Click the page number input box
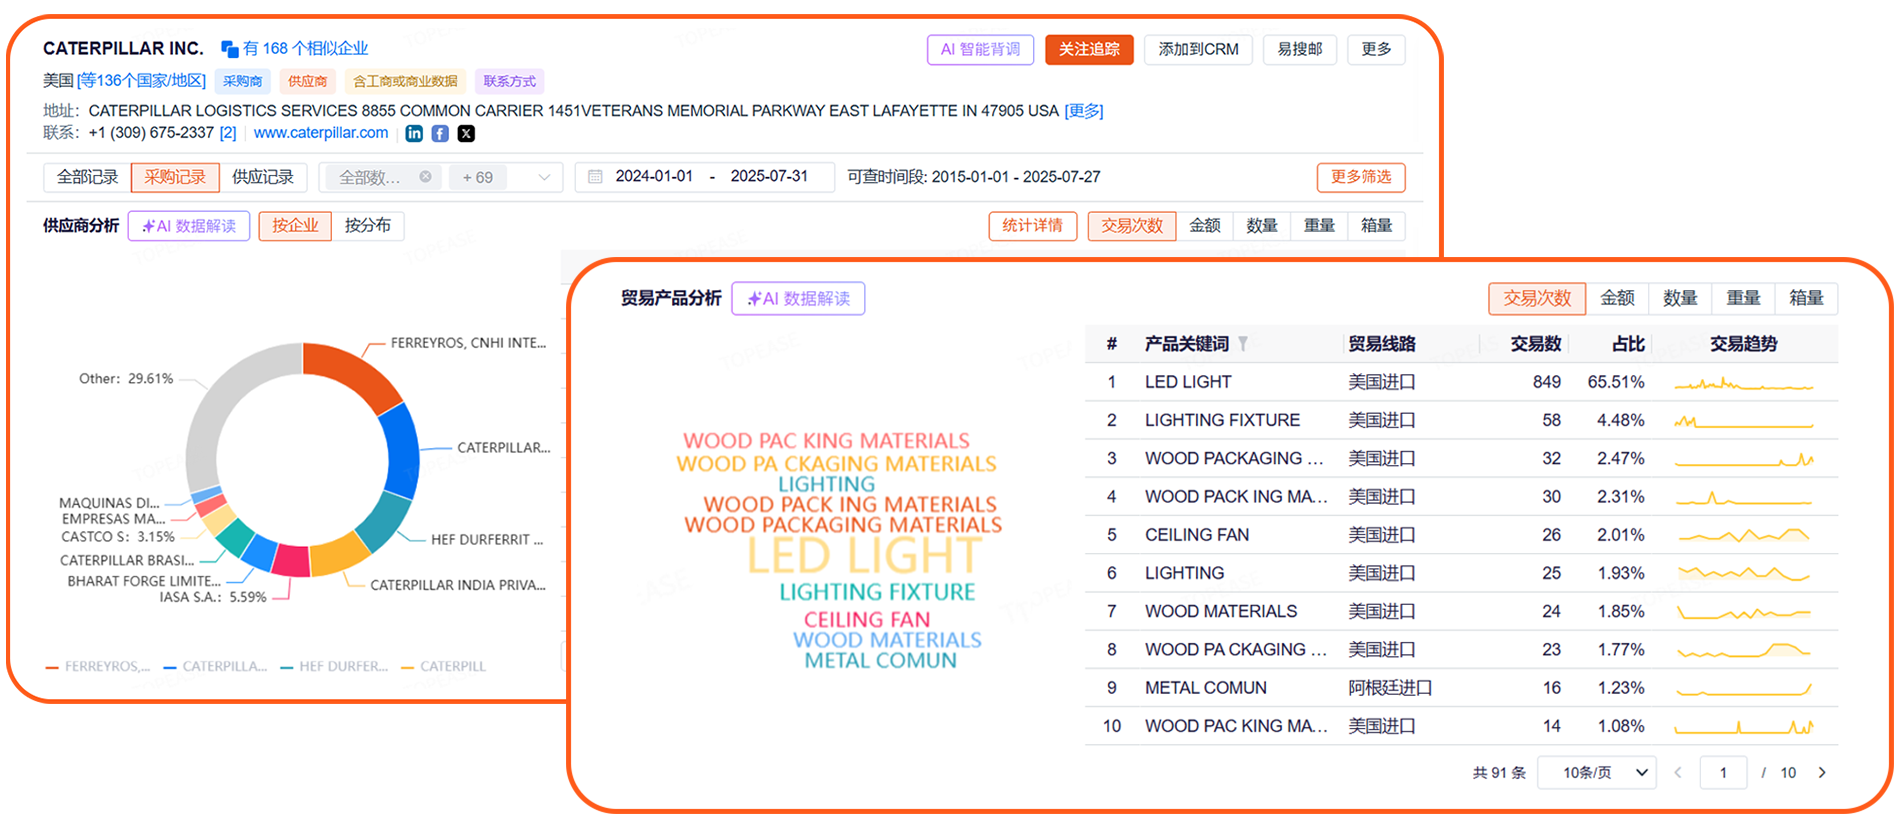The image size is (1897, 837). tap(1723, 772)
